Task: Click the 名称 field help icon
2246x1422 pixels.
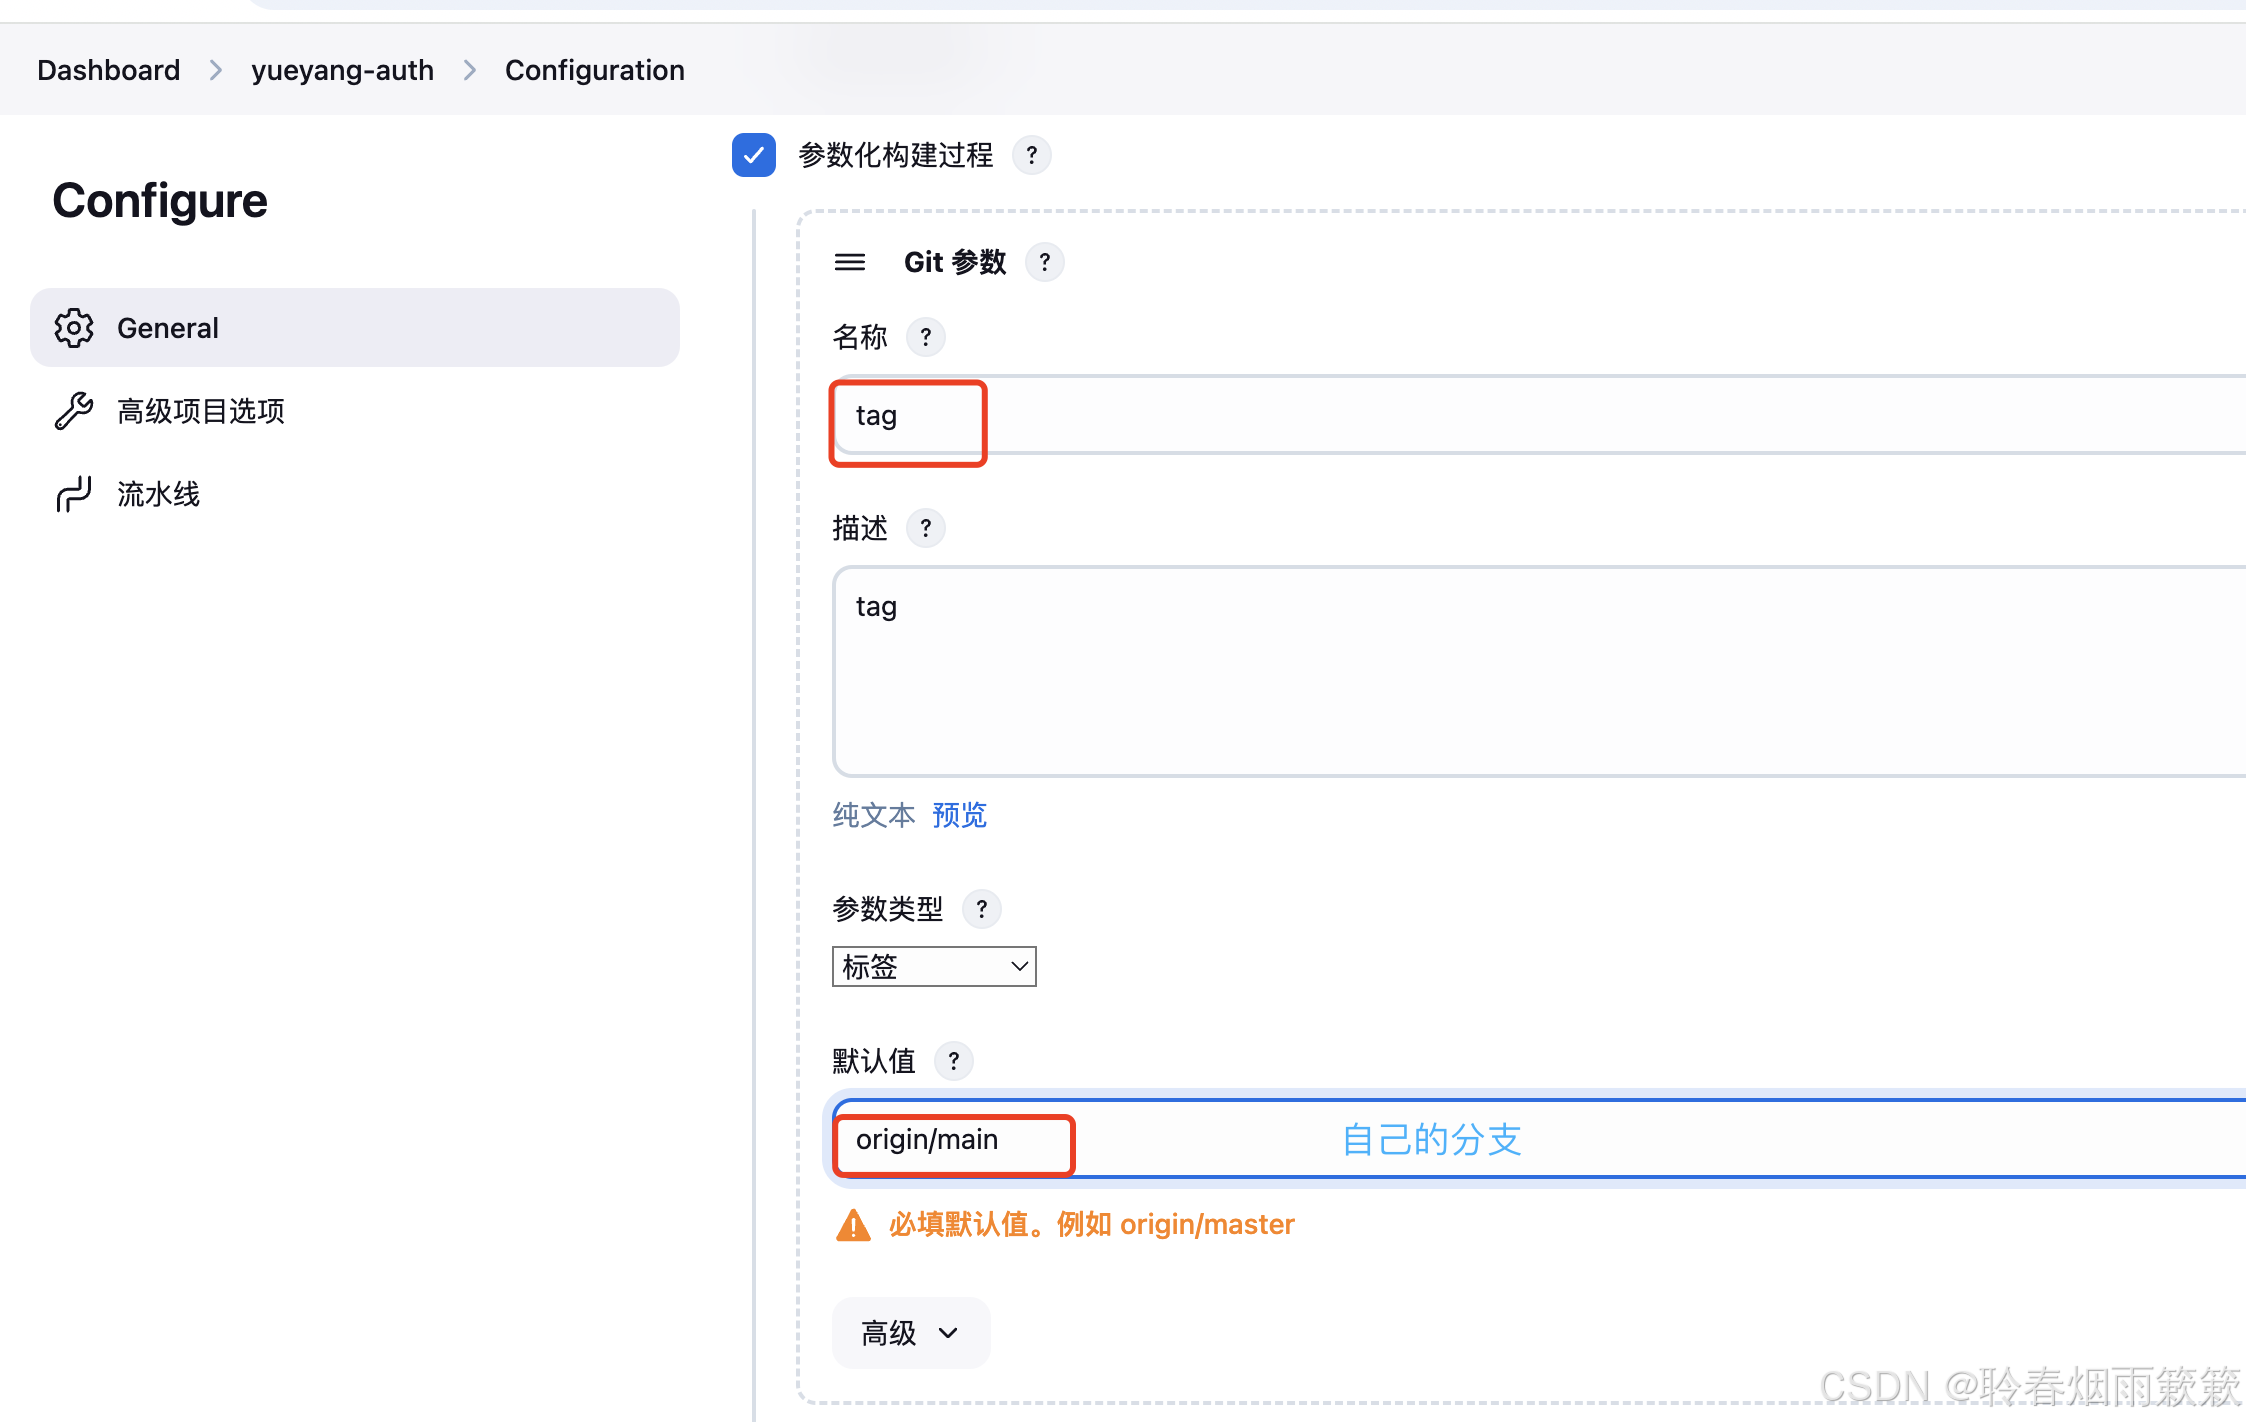Action: [925, 337]
